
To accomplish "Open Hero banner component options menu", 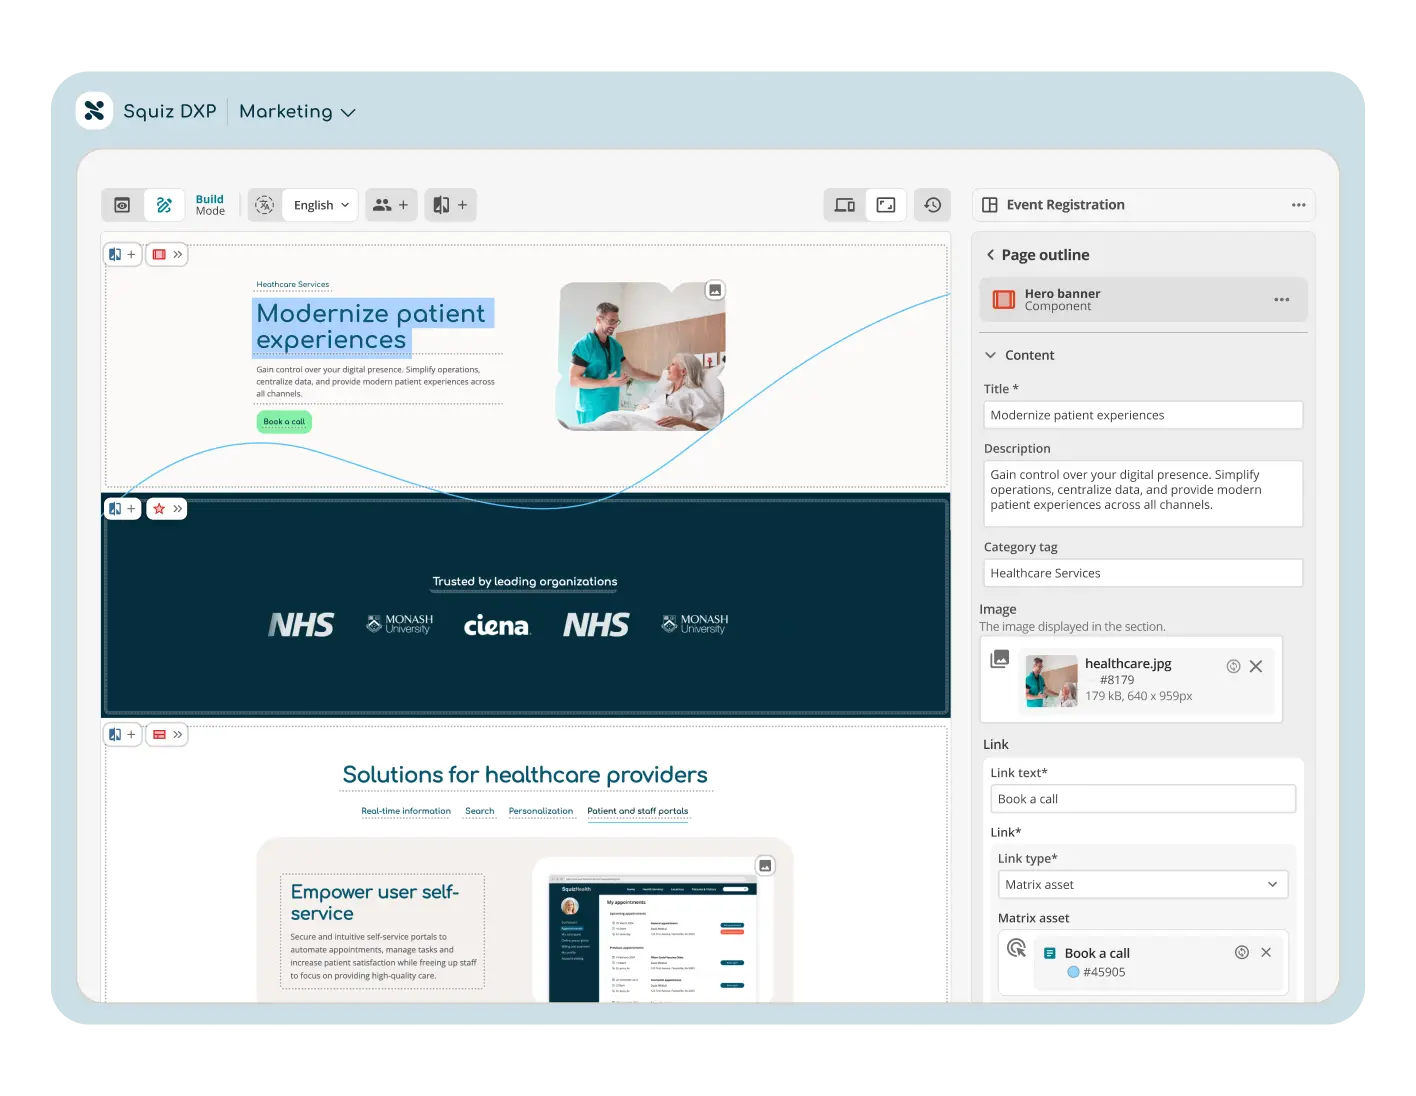I will (1281, 300).
